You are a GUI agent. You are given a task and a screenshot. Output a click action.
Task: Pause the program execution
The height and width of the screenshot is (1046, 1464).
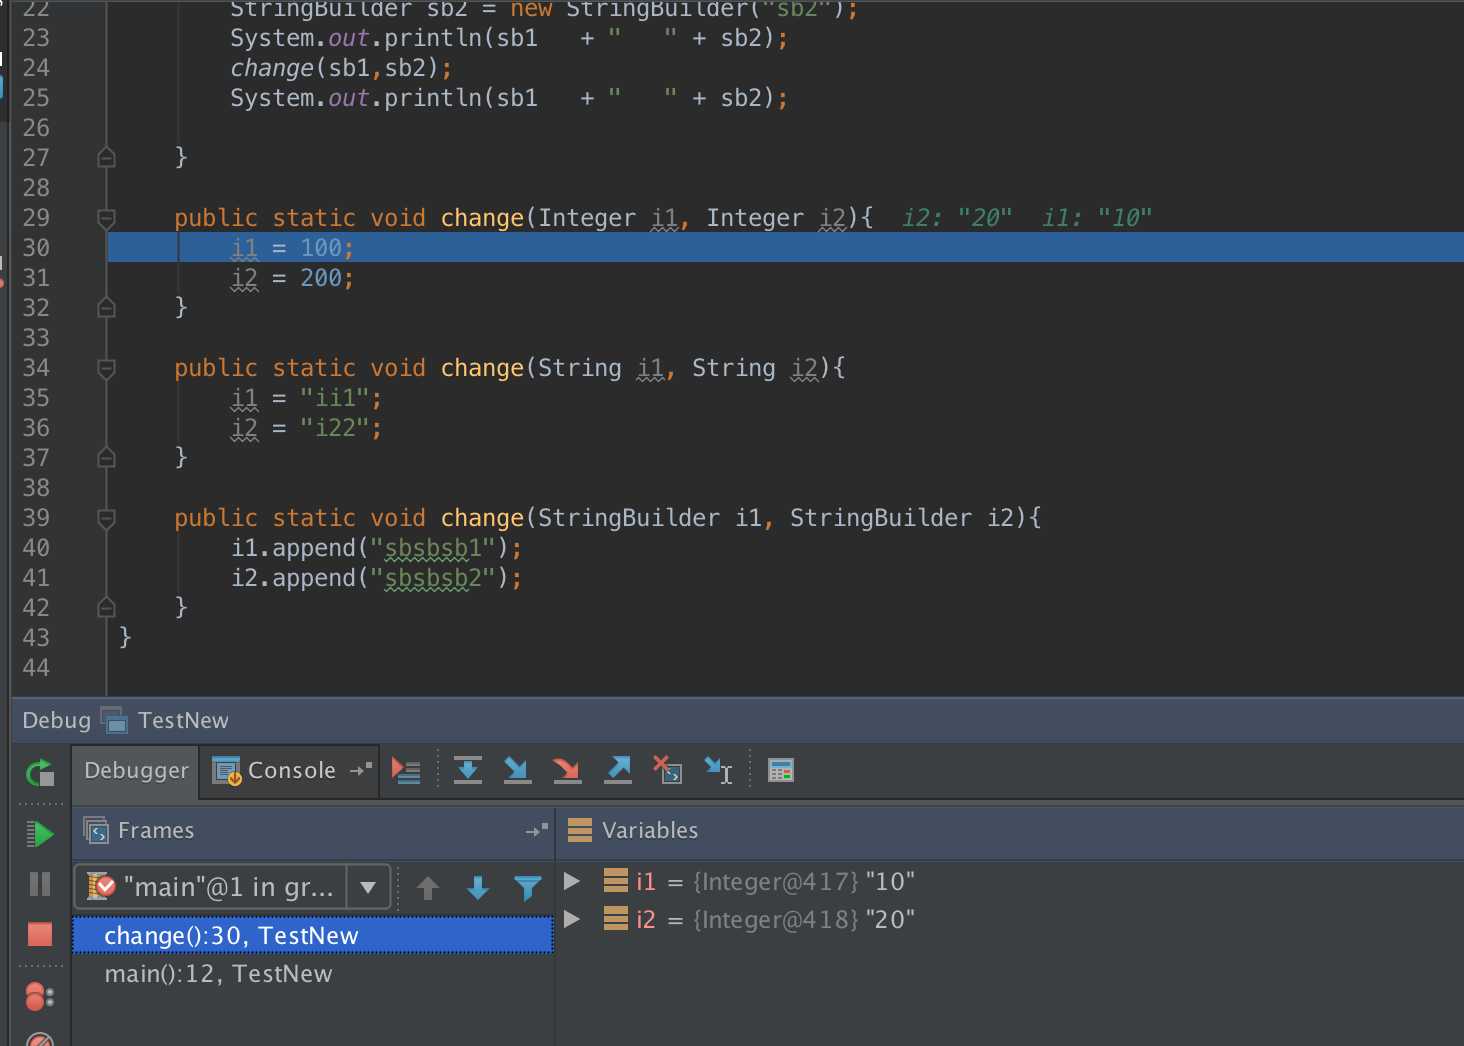click(x=40, y=884)
